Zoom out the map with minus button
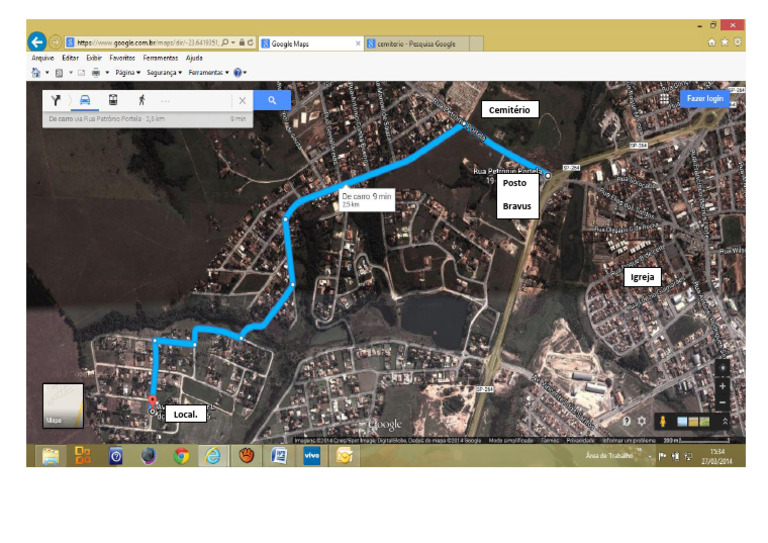This screenshot has height=543, width=768. pyautogui.click(x=722, y=402)
